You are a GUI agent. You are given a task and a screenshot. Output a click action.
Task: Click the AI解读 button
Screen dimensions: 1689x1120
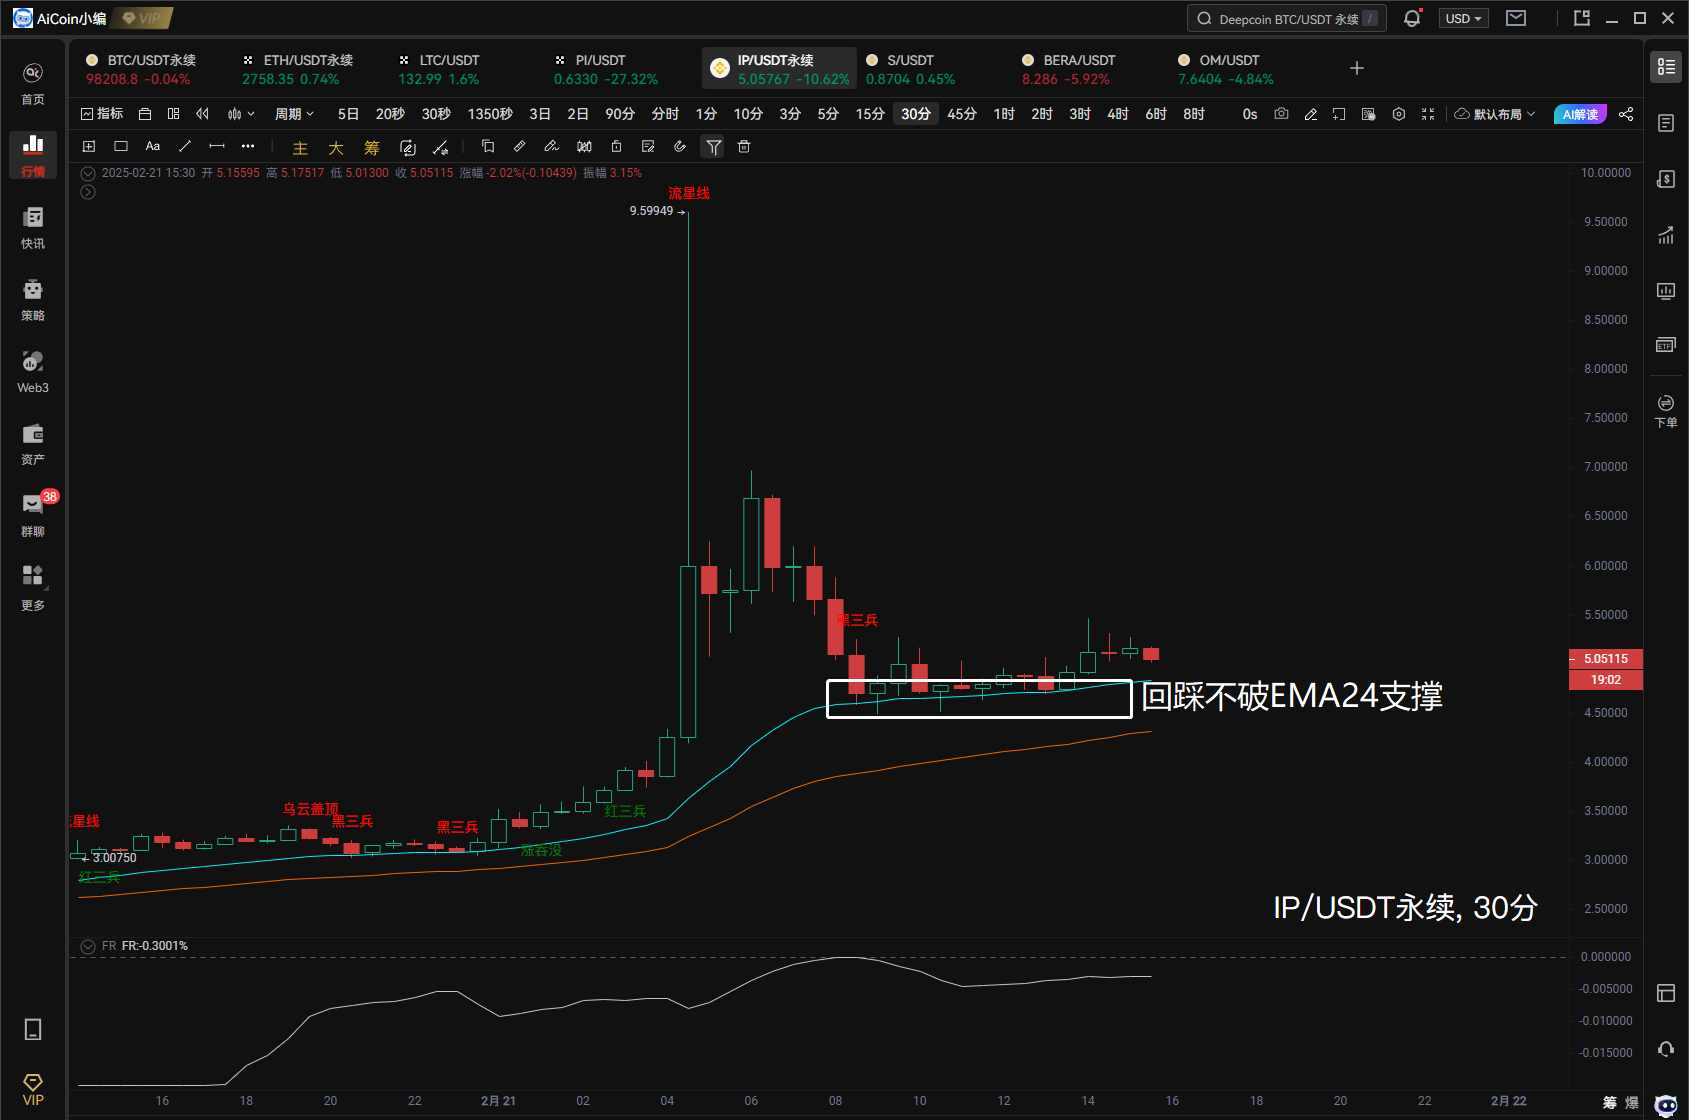pyautogui.click(x=1580, y=114)
